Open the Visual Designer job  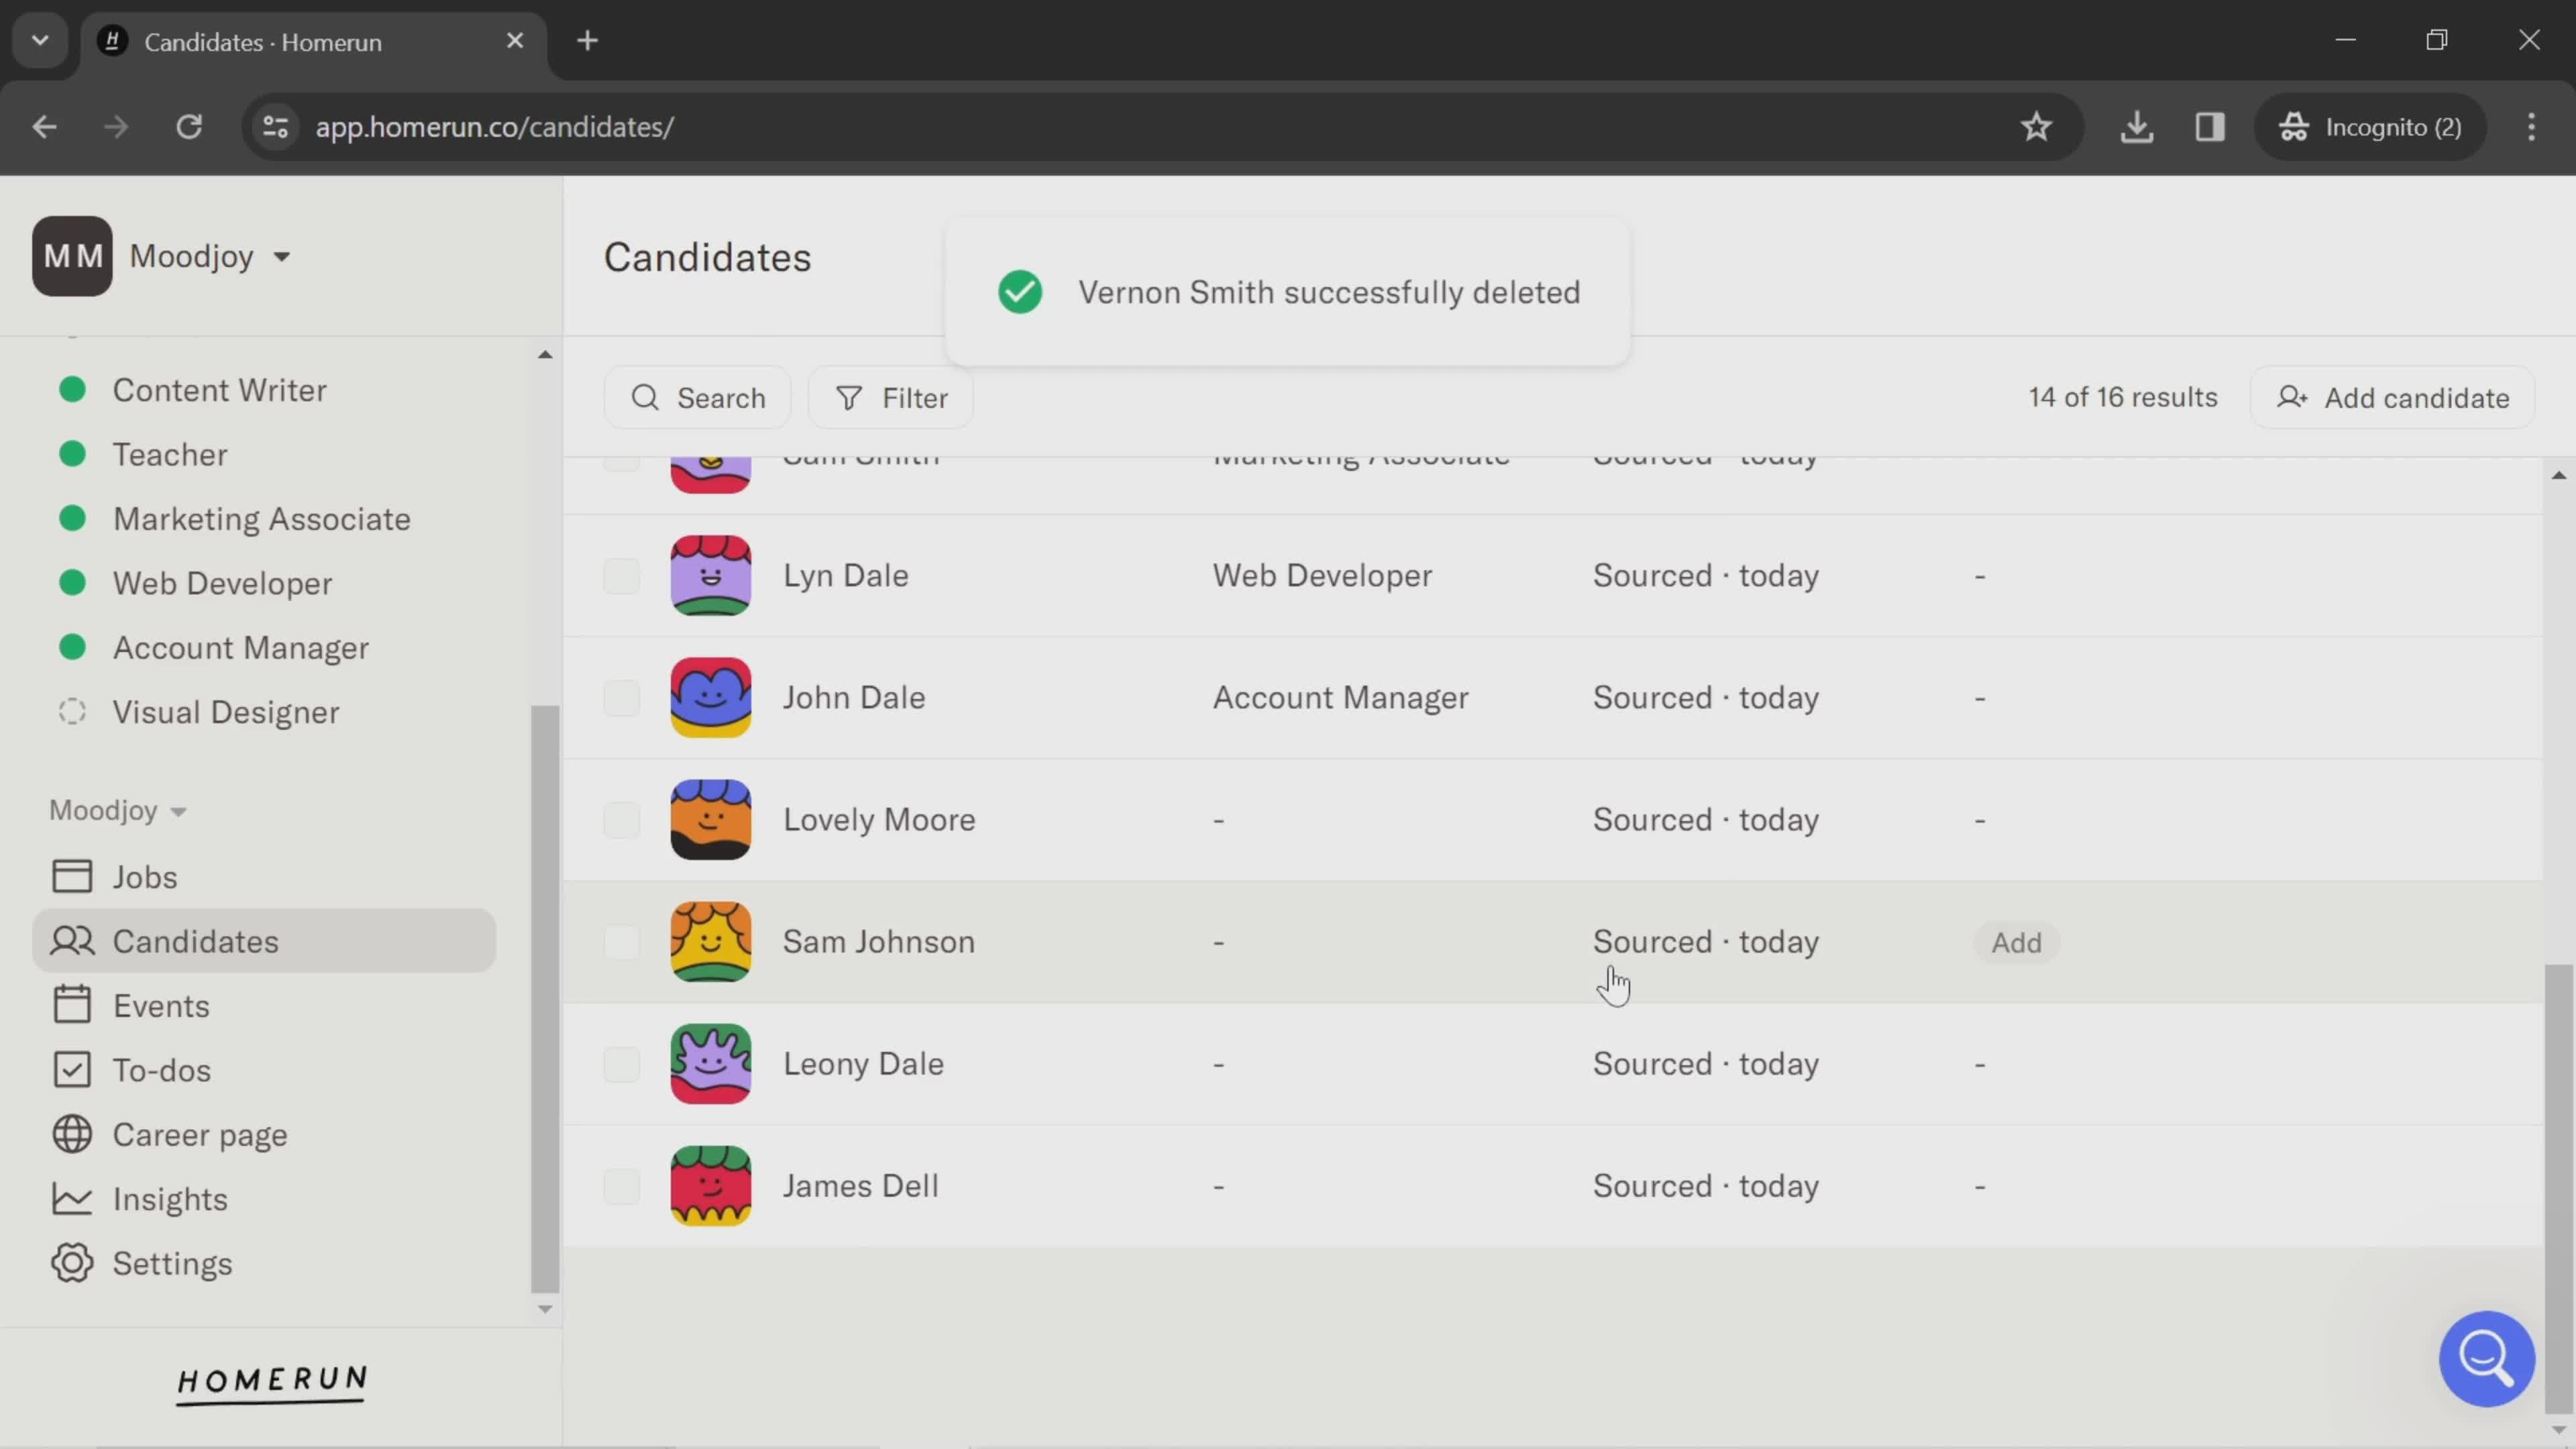coord(225,712)
